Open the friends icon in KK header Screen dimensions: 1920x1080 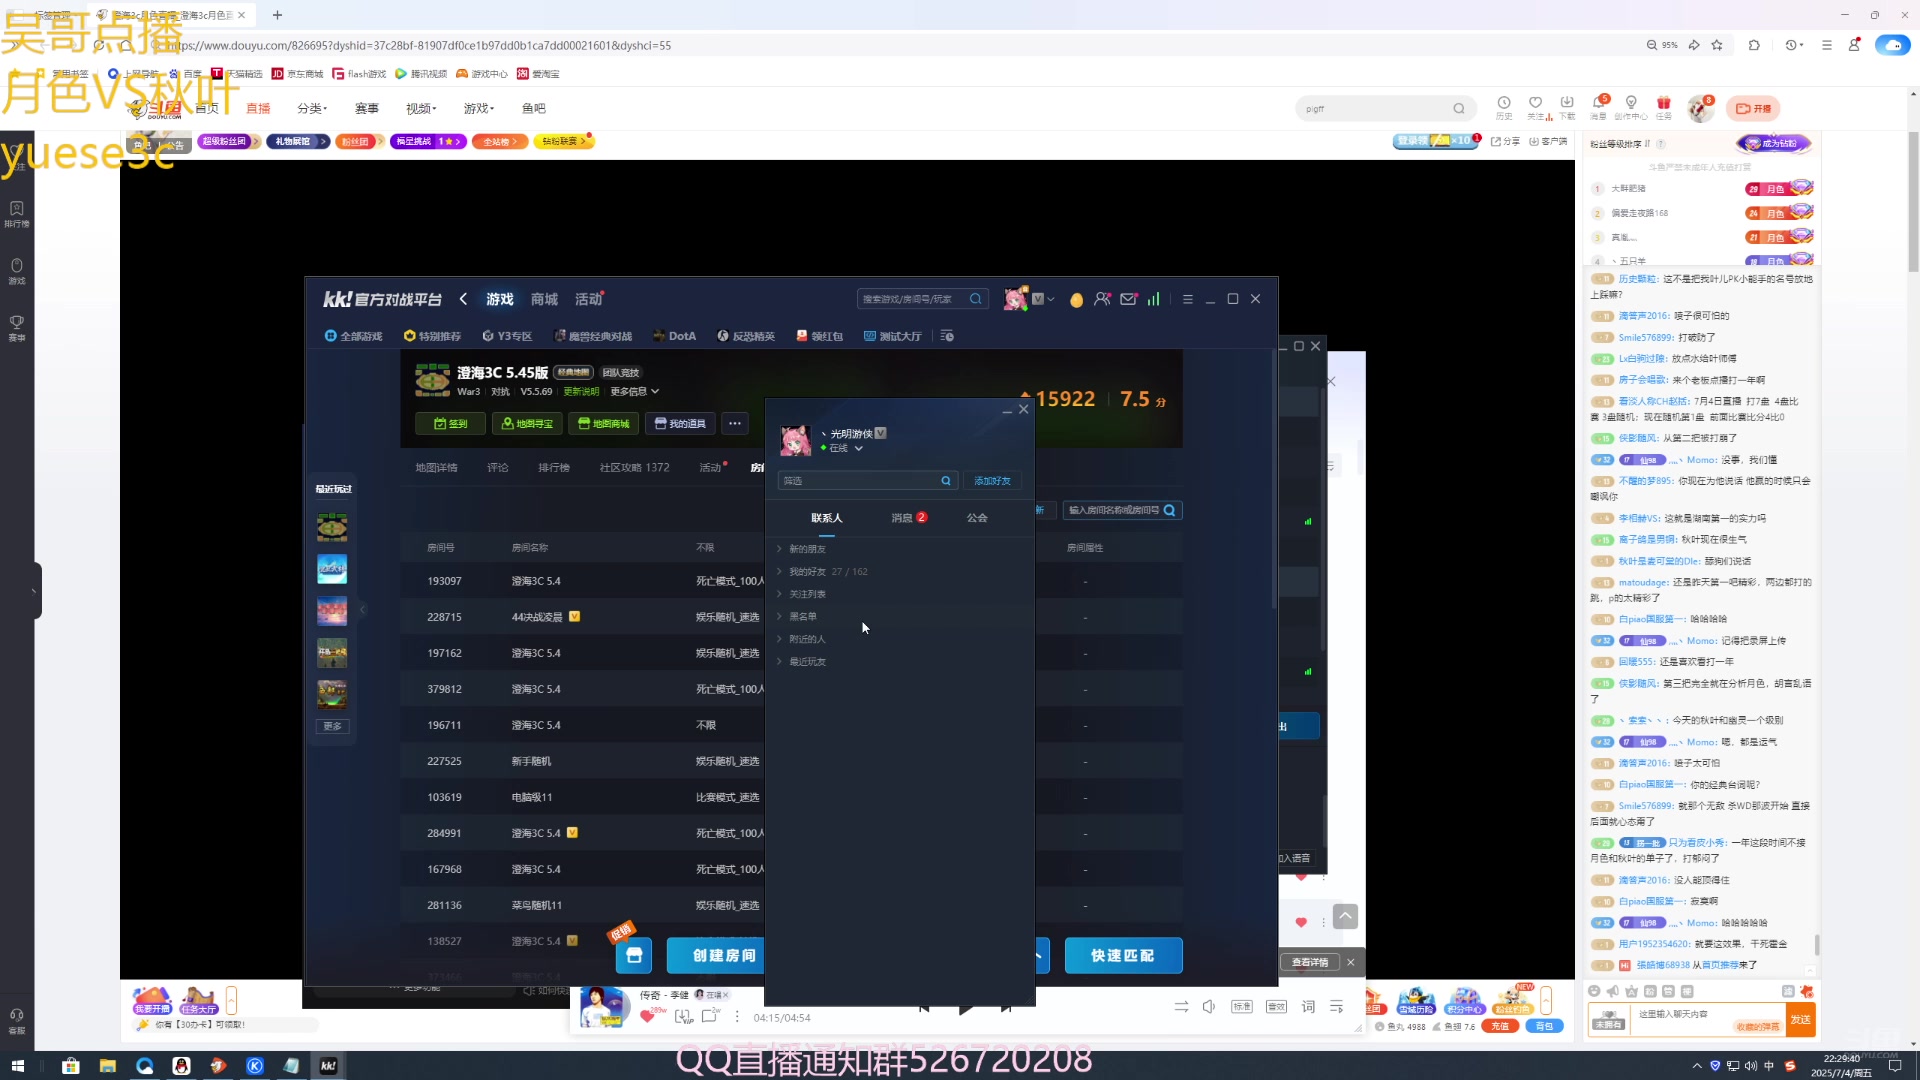1102,299
